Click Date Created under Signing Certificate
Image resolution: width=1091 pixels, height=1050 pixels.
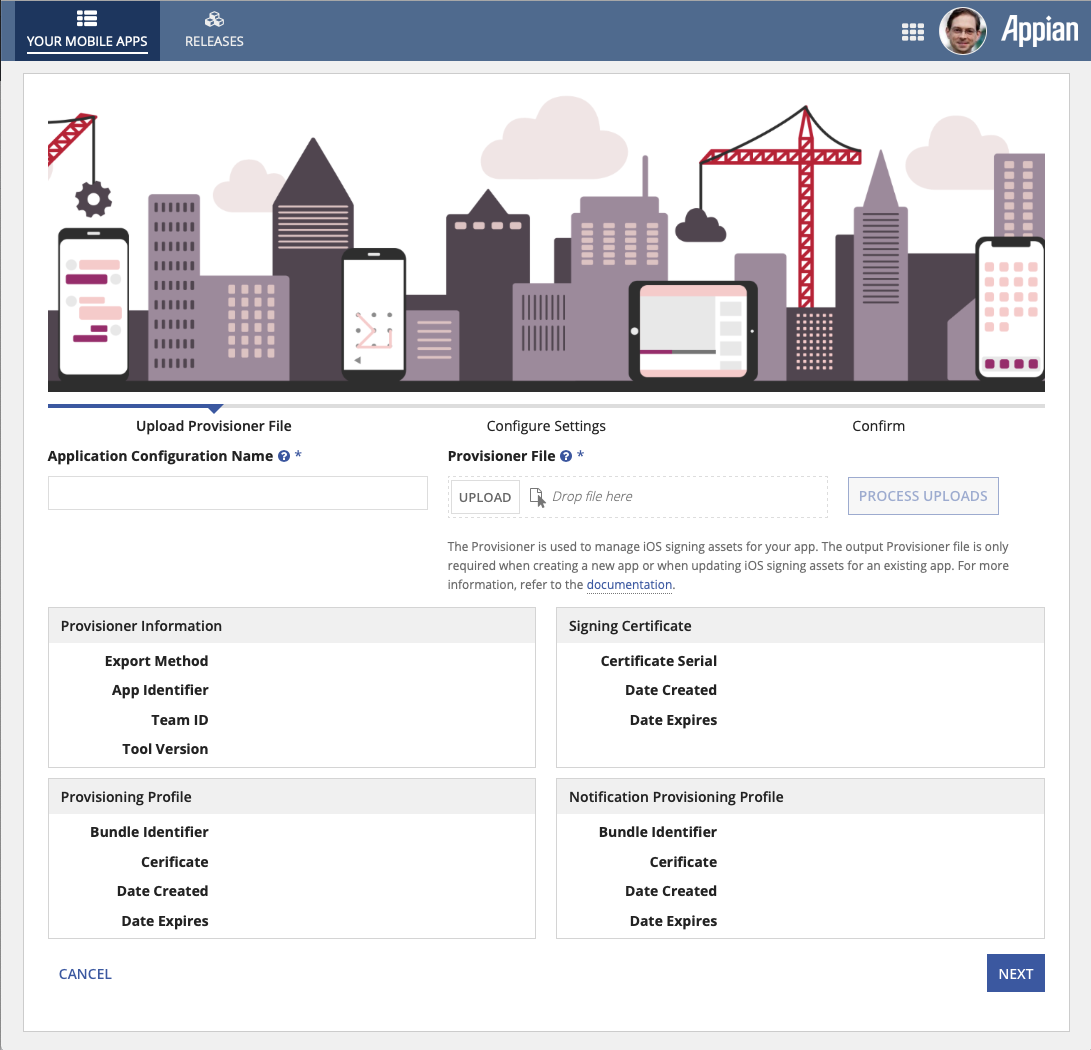pos(671,690)
